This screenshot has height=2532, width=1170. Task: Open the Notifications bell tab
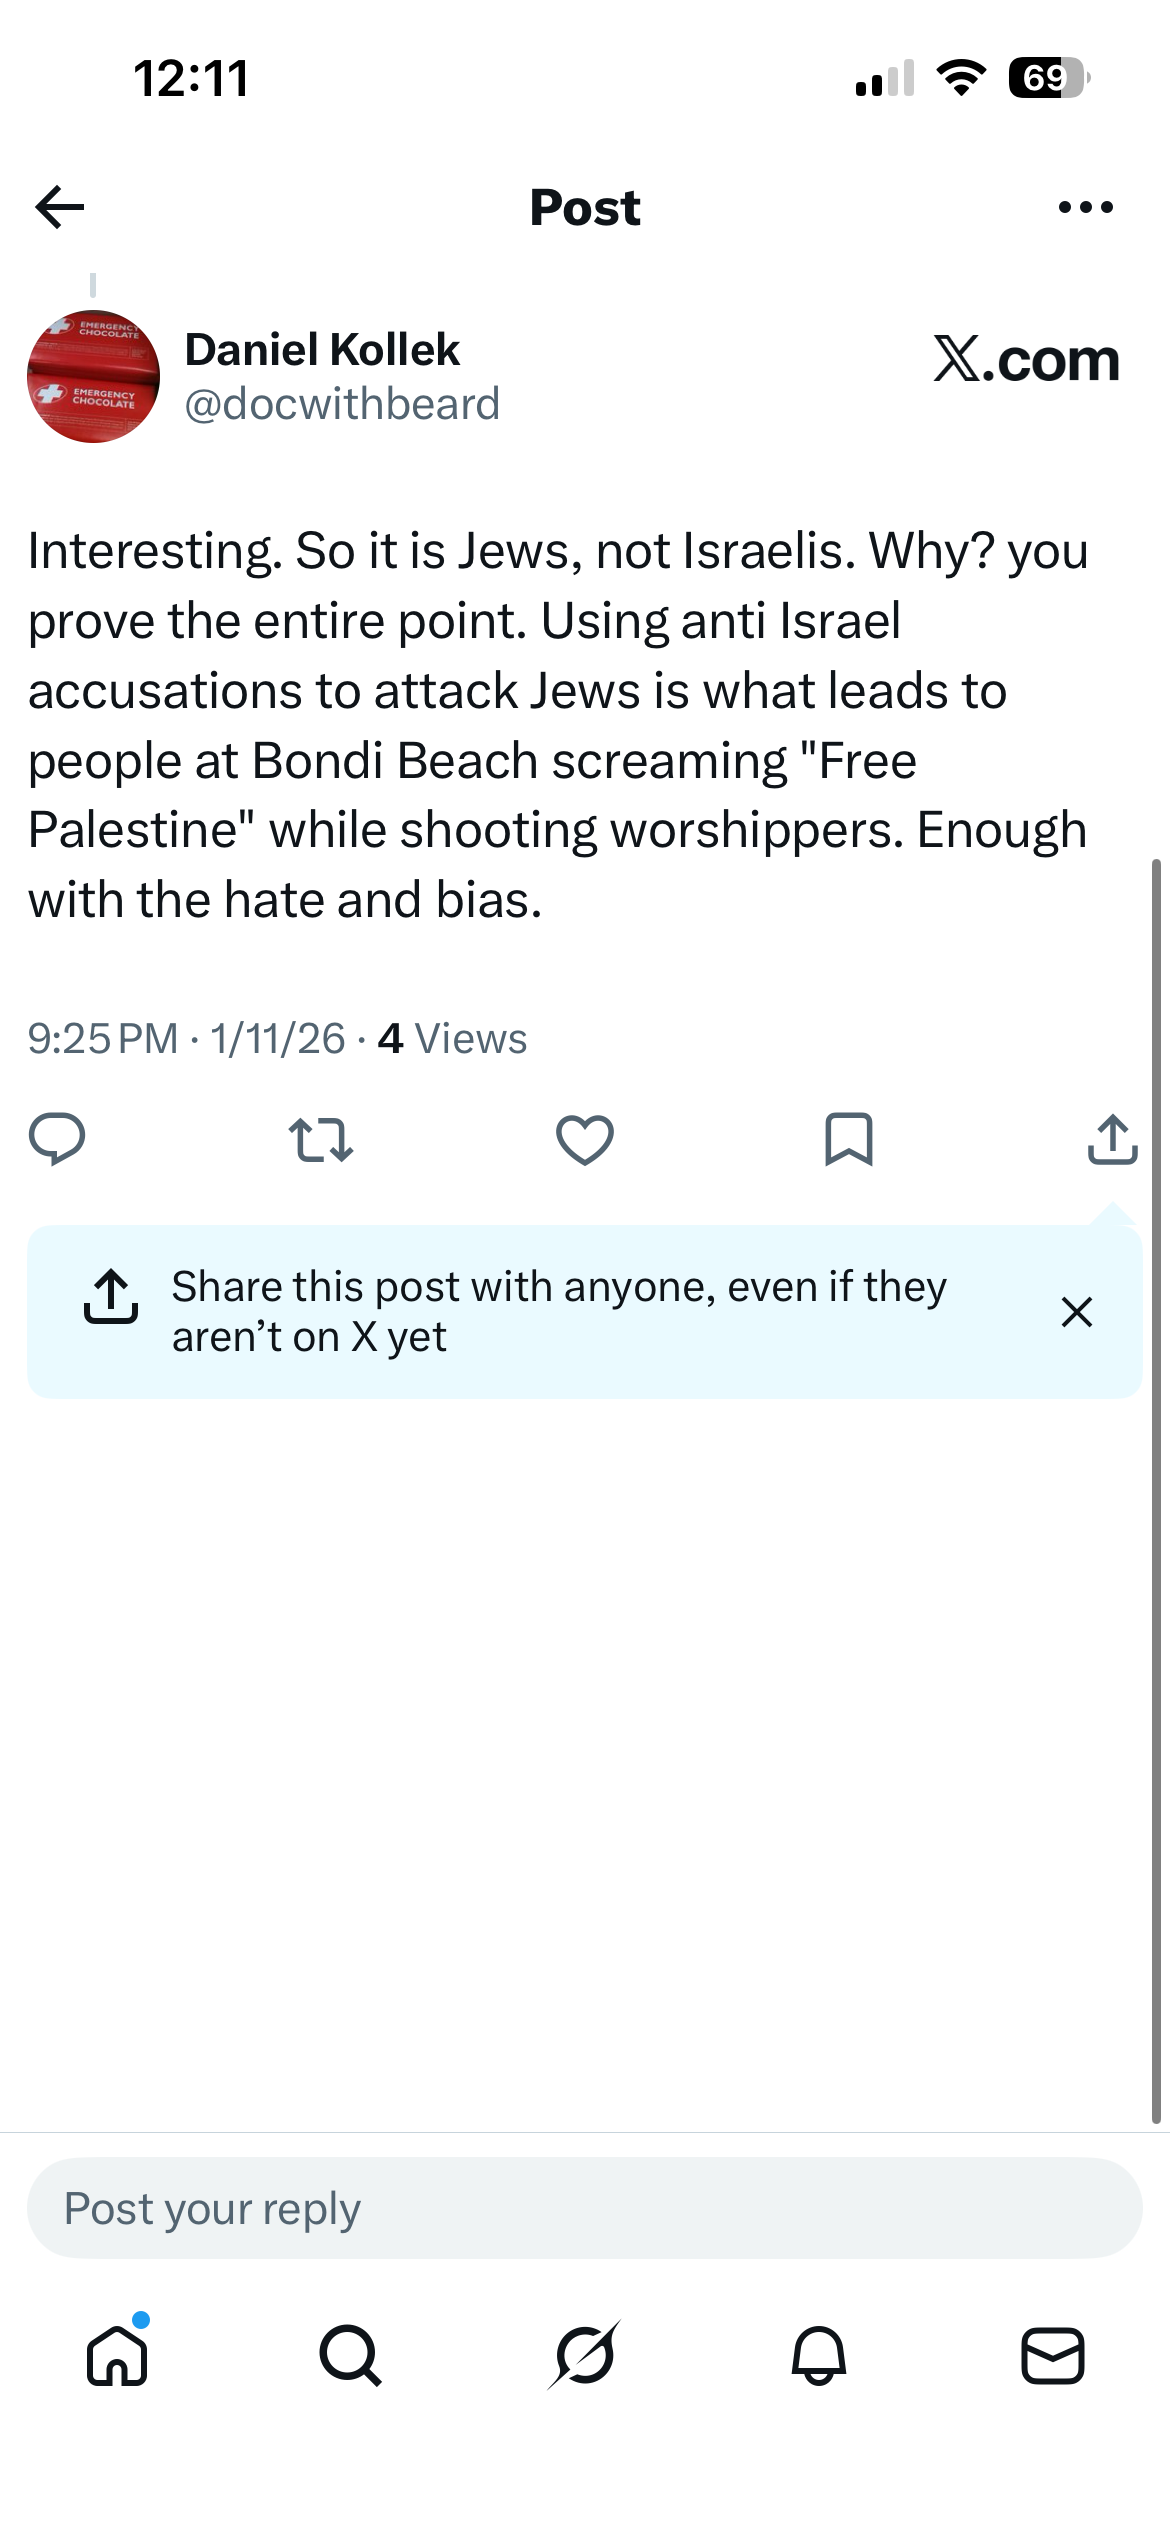(819, 2355)
